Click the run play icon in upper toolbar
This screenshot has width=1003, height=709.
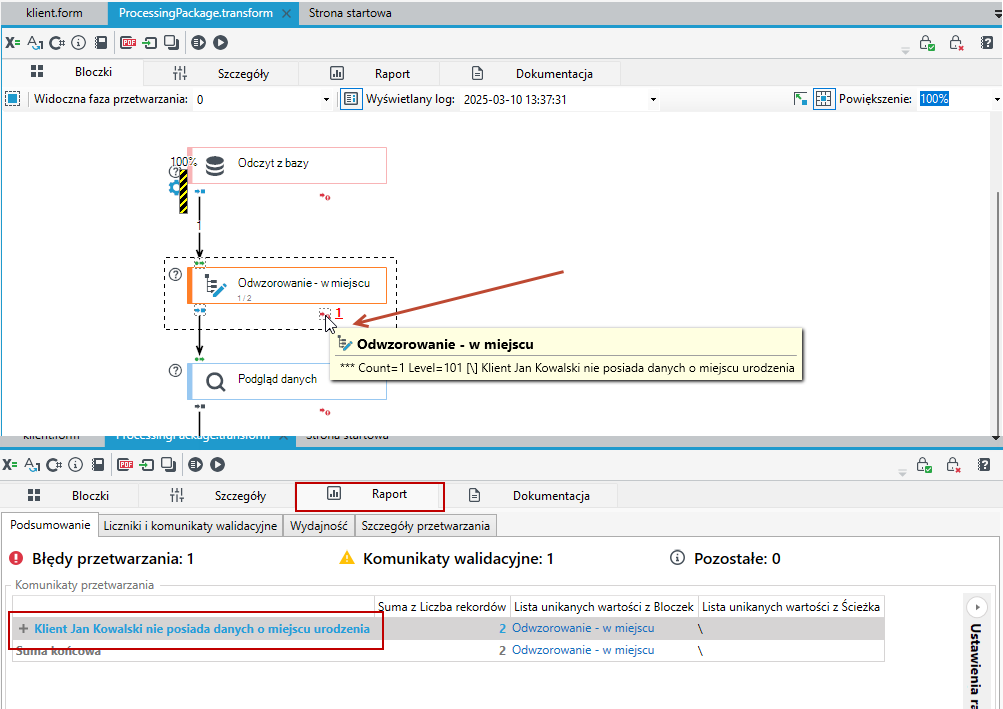(221, 43)
